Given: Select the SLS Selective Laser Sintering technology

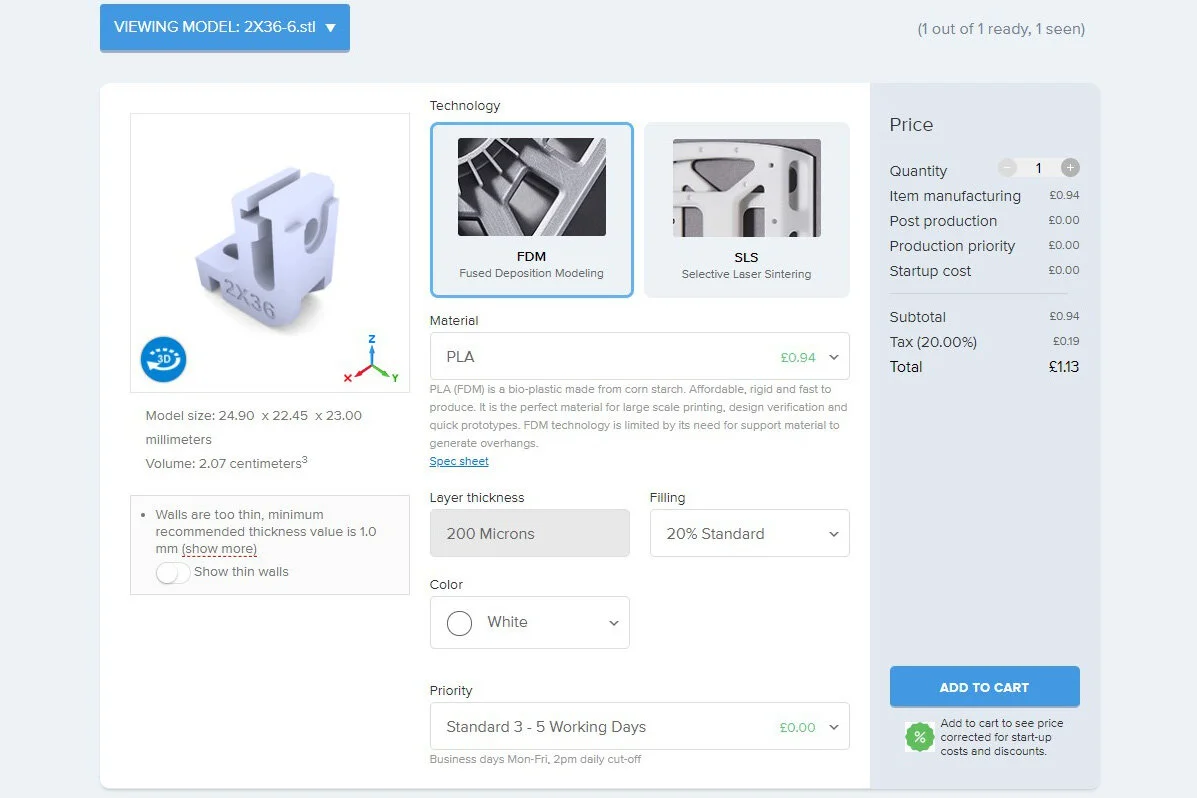Looking at the screenshot, I should click(746, 210).
